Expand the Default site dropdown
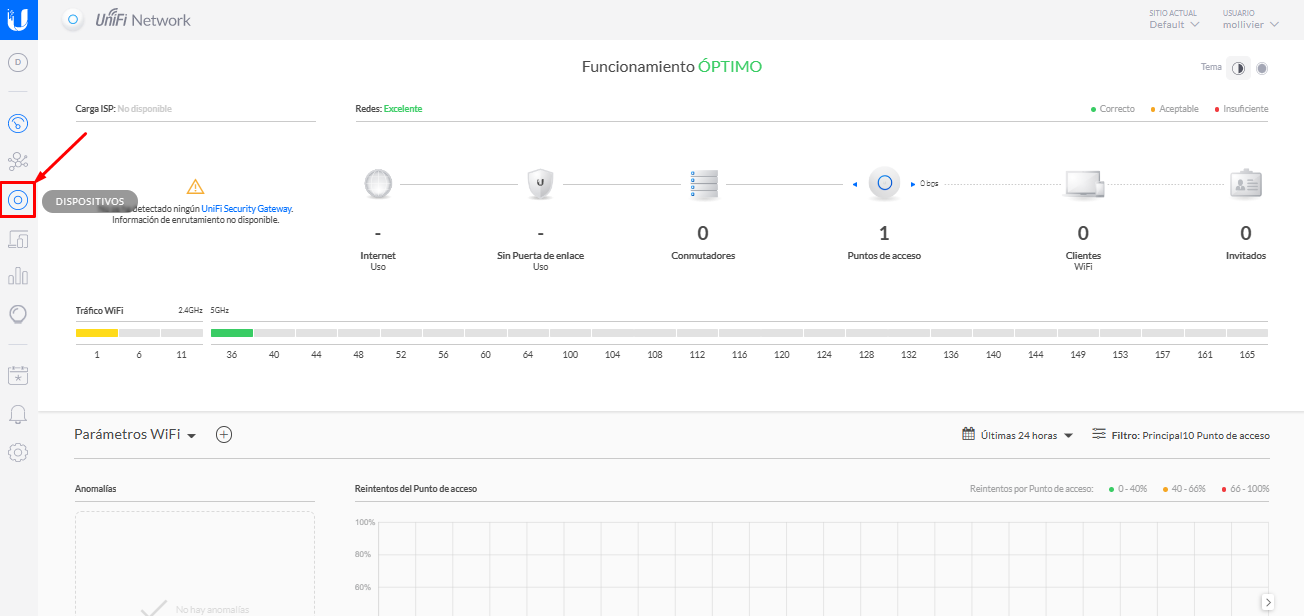The height and width of the screenshot is (616, 1304). (x=1174, y=25)
